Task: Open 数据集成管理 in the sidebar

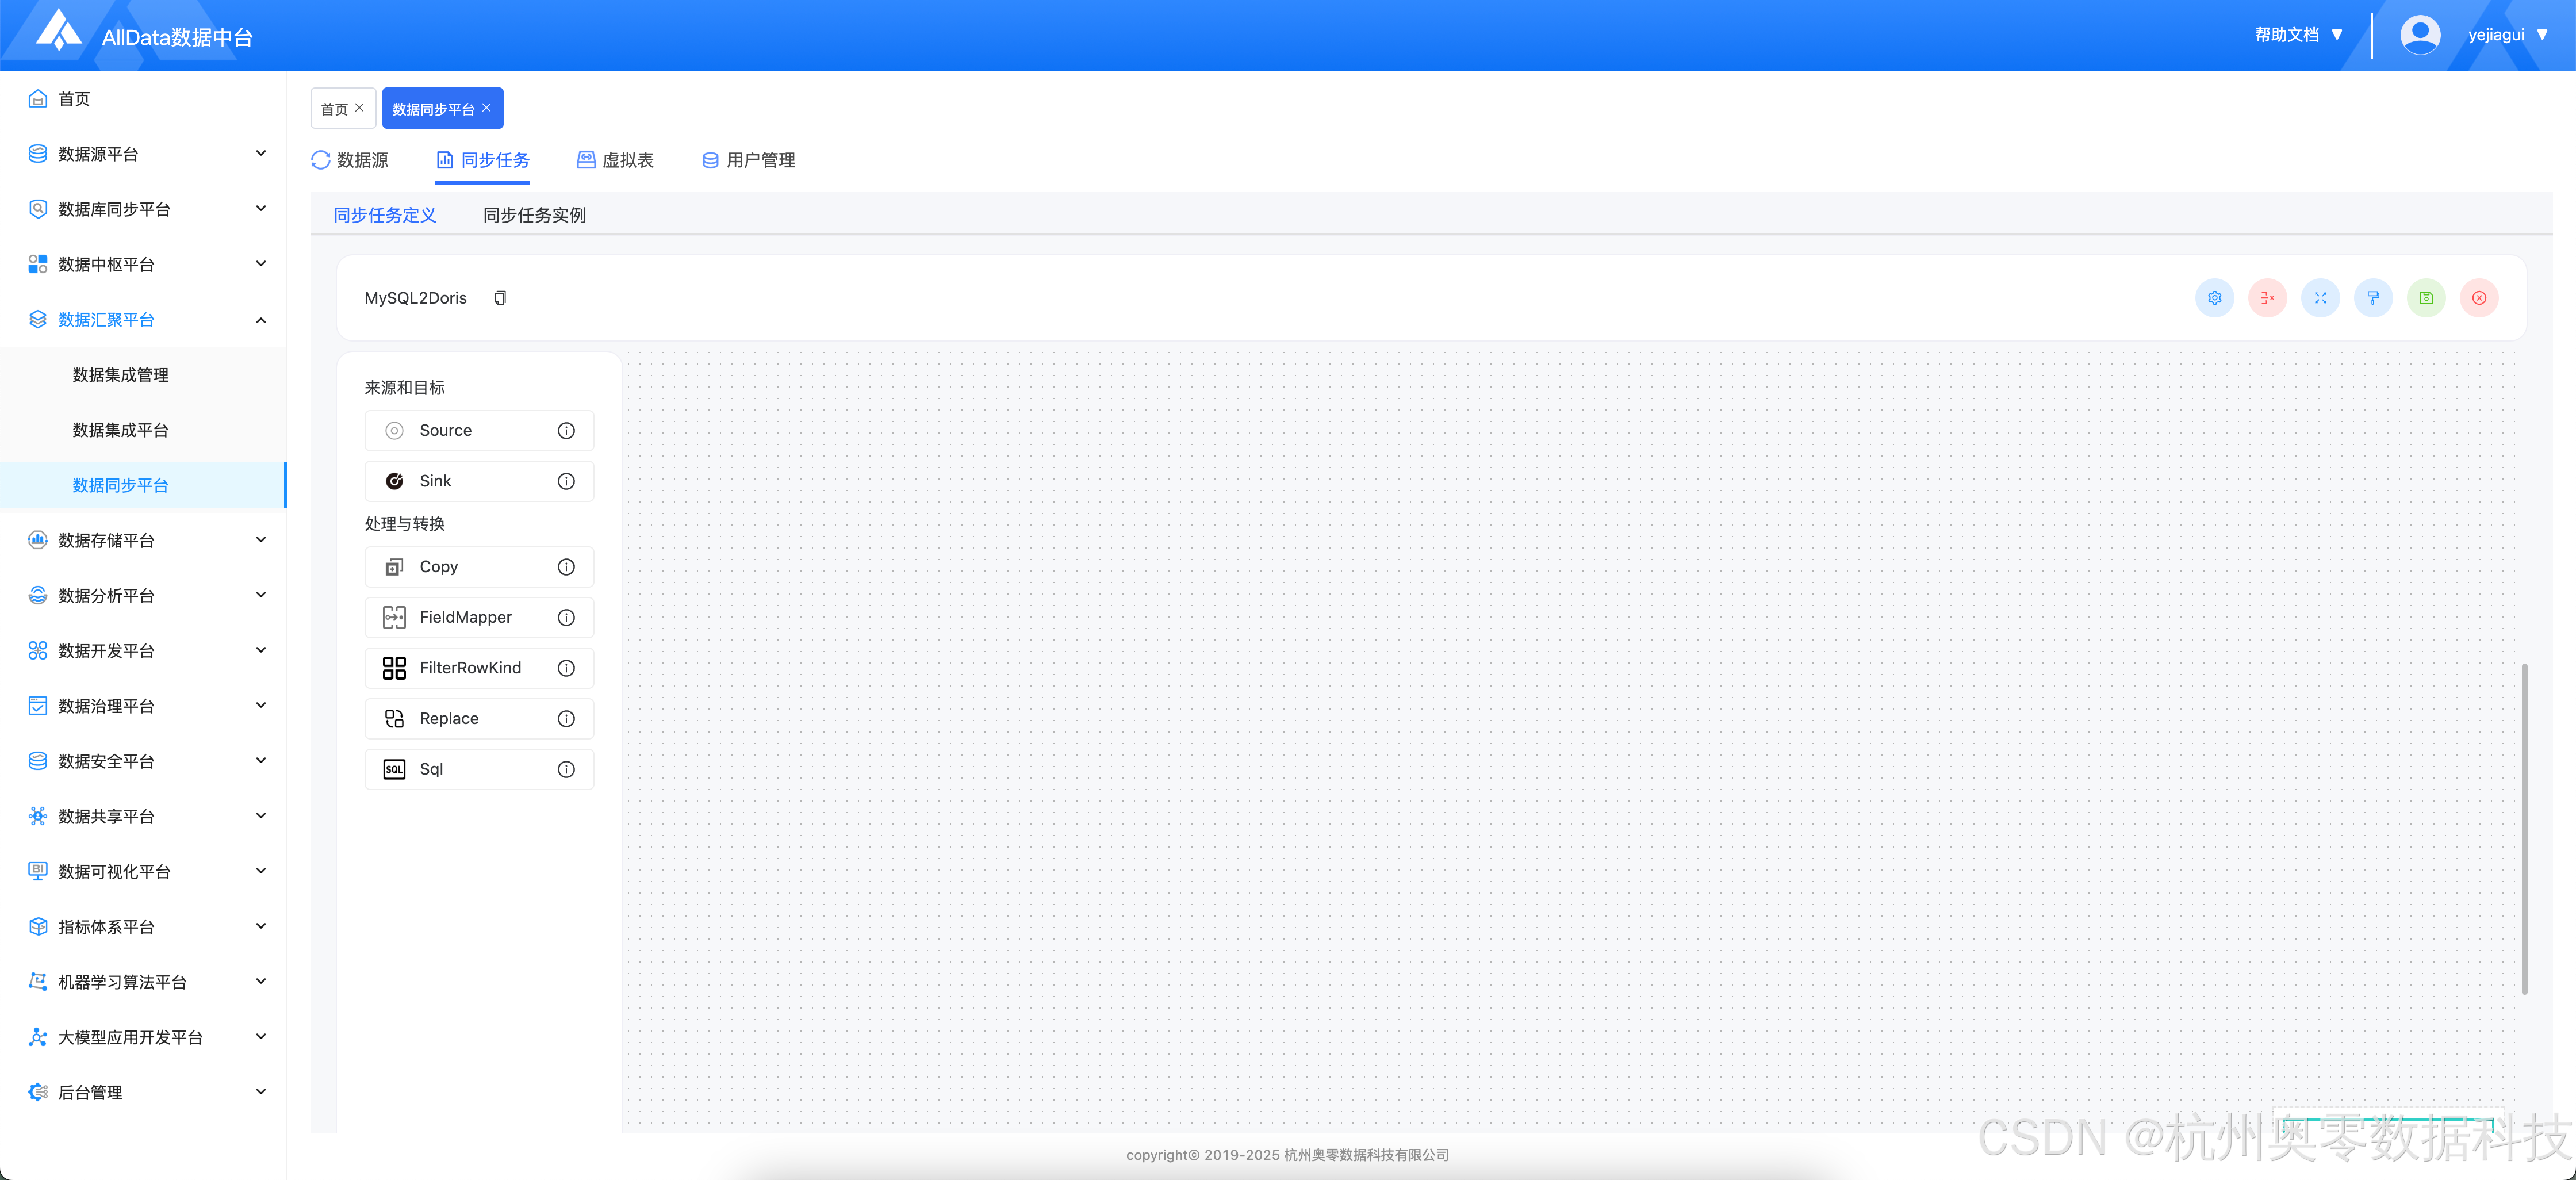Action: (x=120, y=375)
